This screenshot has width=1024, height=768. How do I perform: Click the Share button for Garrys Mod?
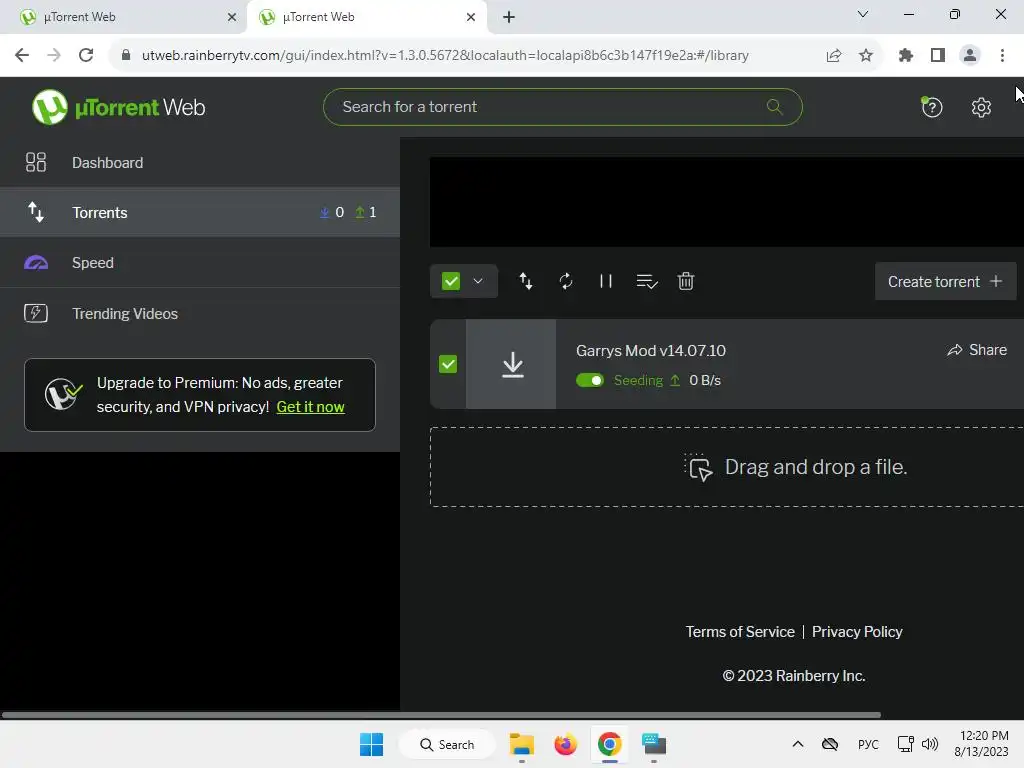coord(977,350)
